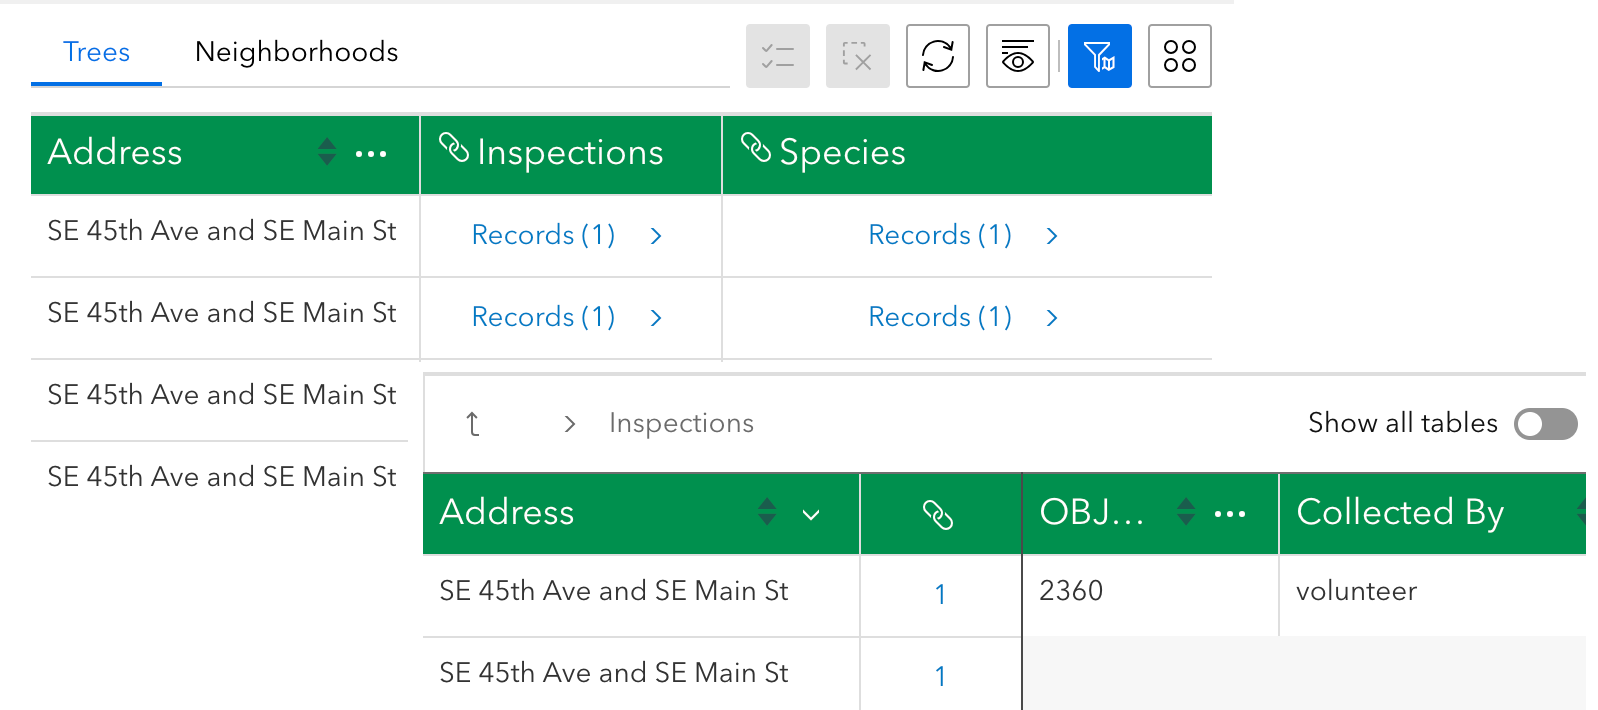Click related record count 1 in first row
The image size is (1598, 710).
[940, 594]
